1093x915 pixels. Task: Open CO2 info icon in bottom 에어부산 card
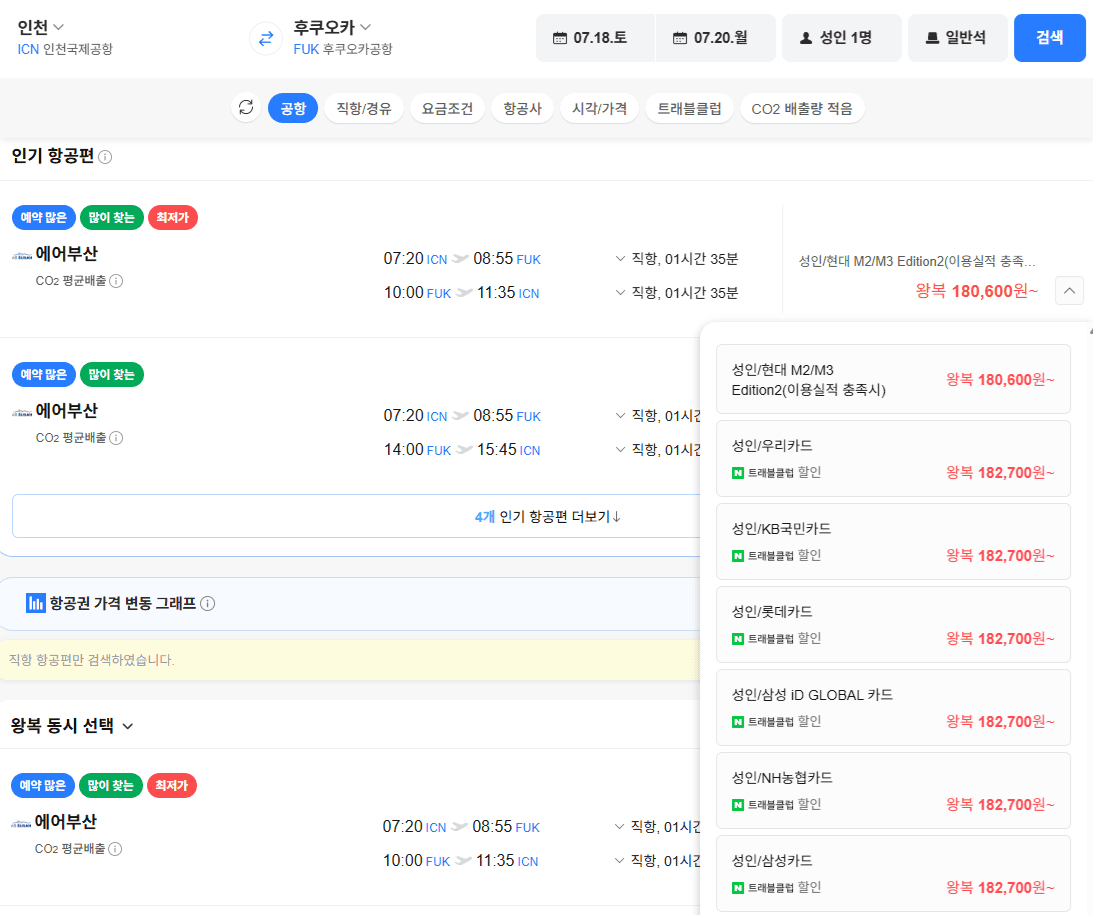(x=115, y=849)
